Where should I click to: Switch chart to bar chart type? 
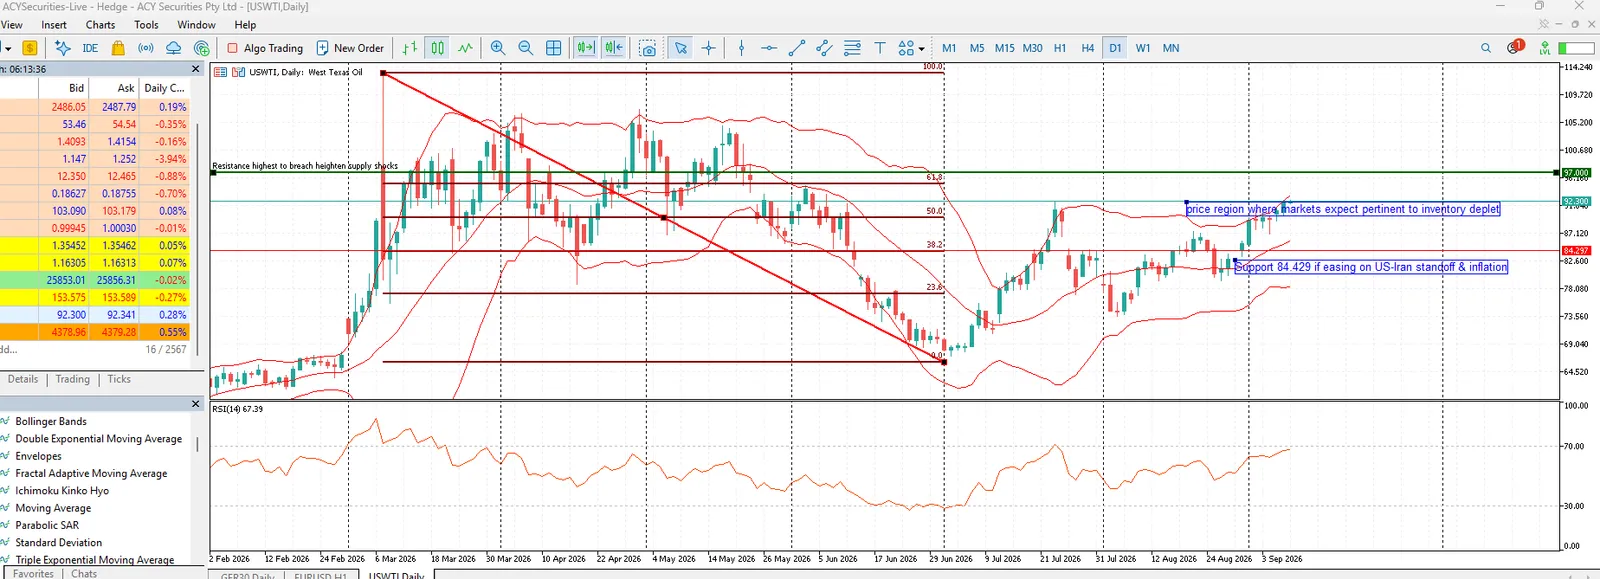410,48
